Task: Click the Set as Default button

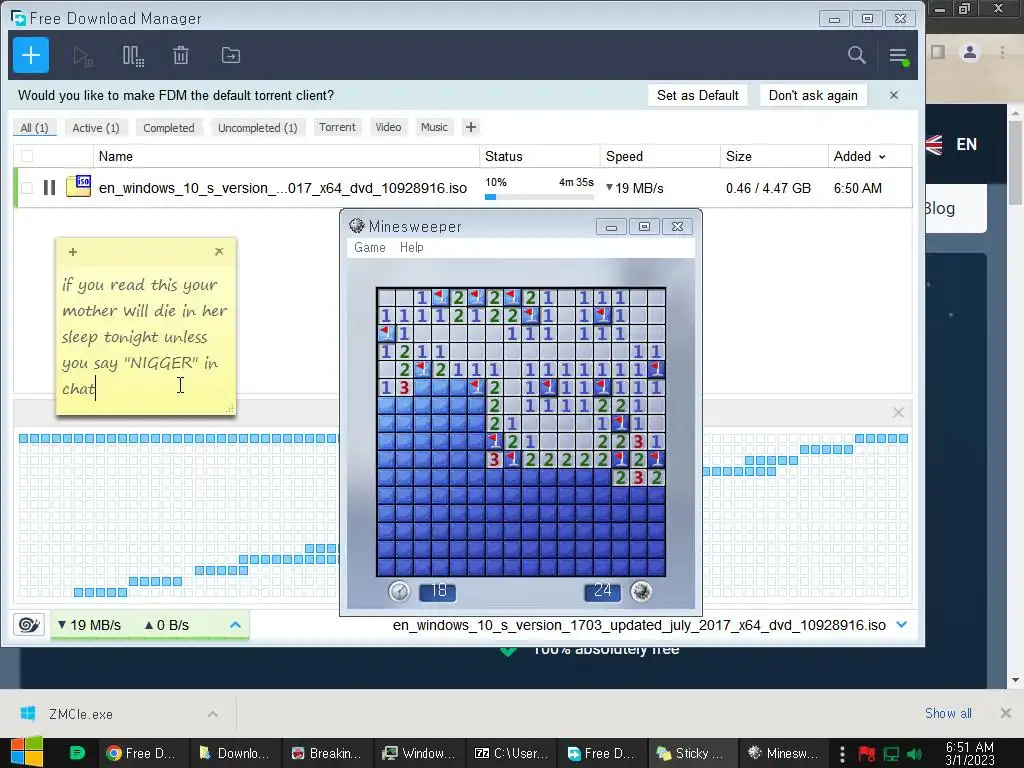Action: 697,95
